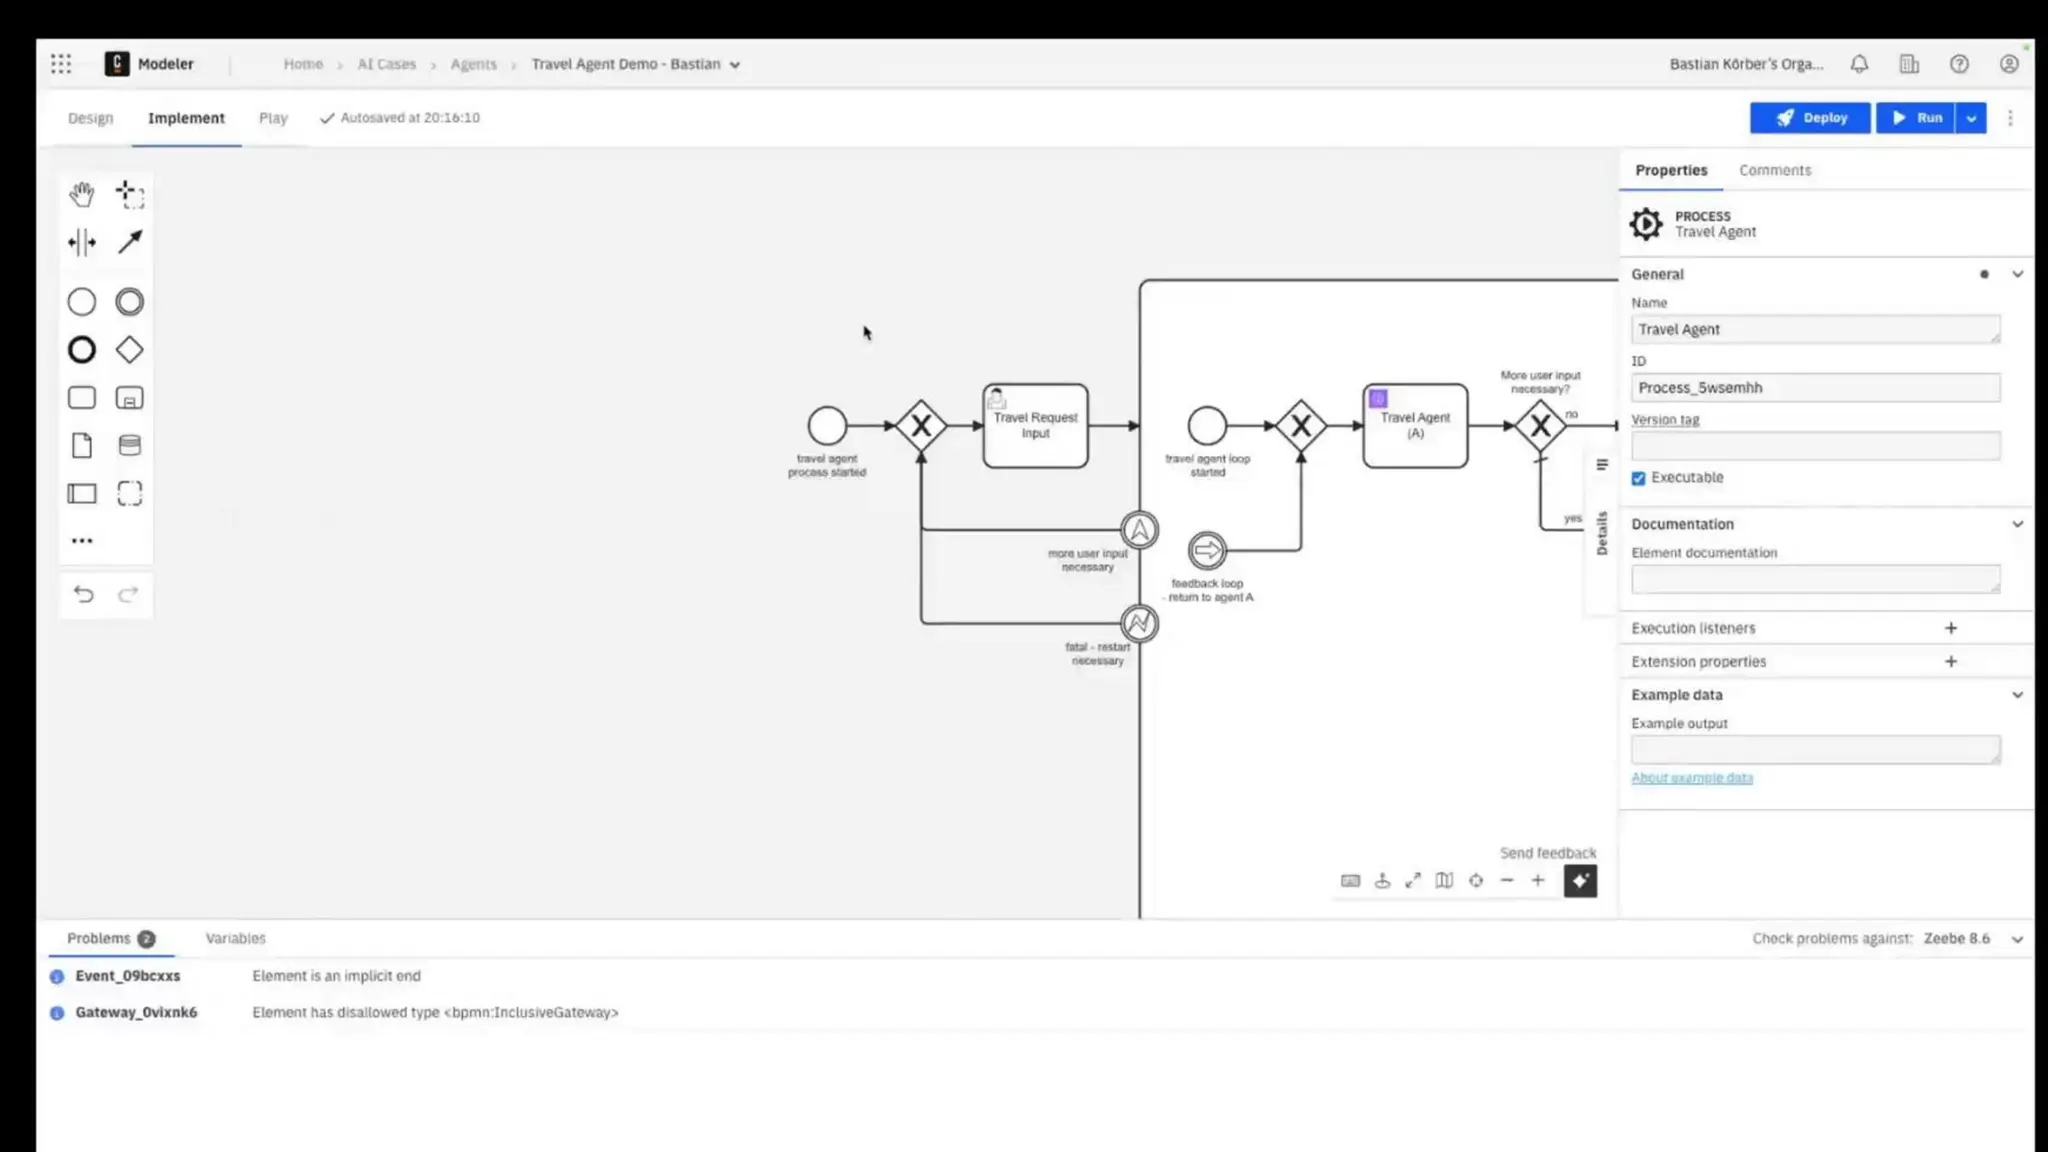
Task: Click the undo arrow icon
Action: (x=84, y=595)
